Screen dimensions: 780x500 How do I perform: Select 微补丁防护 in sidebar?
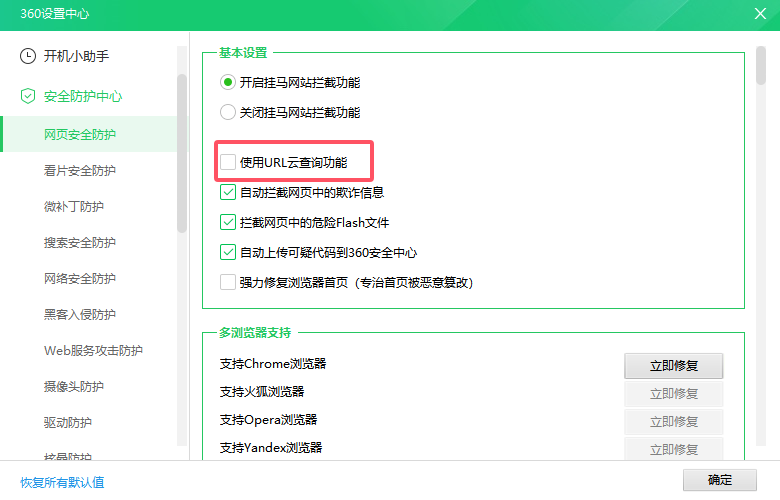pos(74,206)
